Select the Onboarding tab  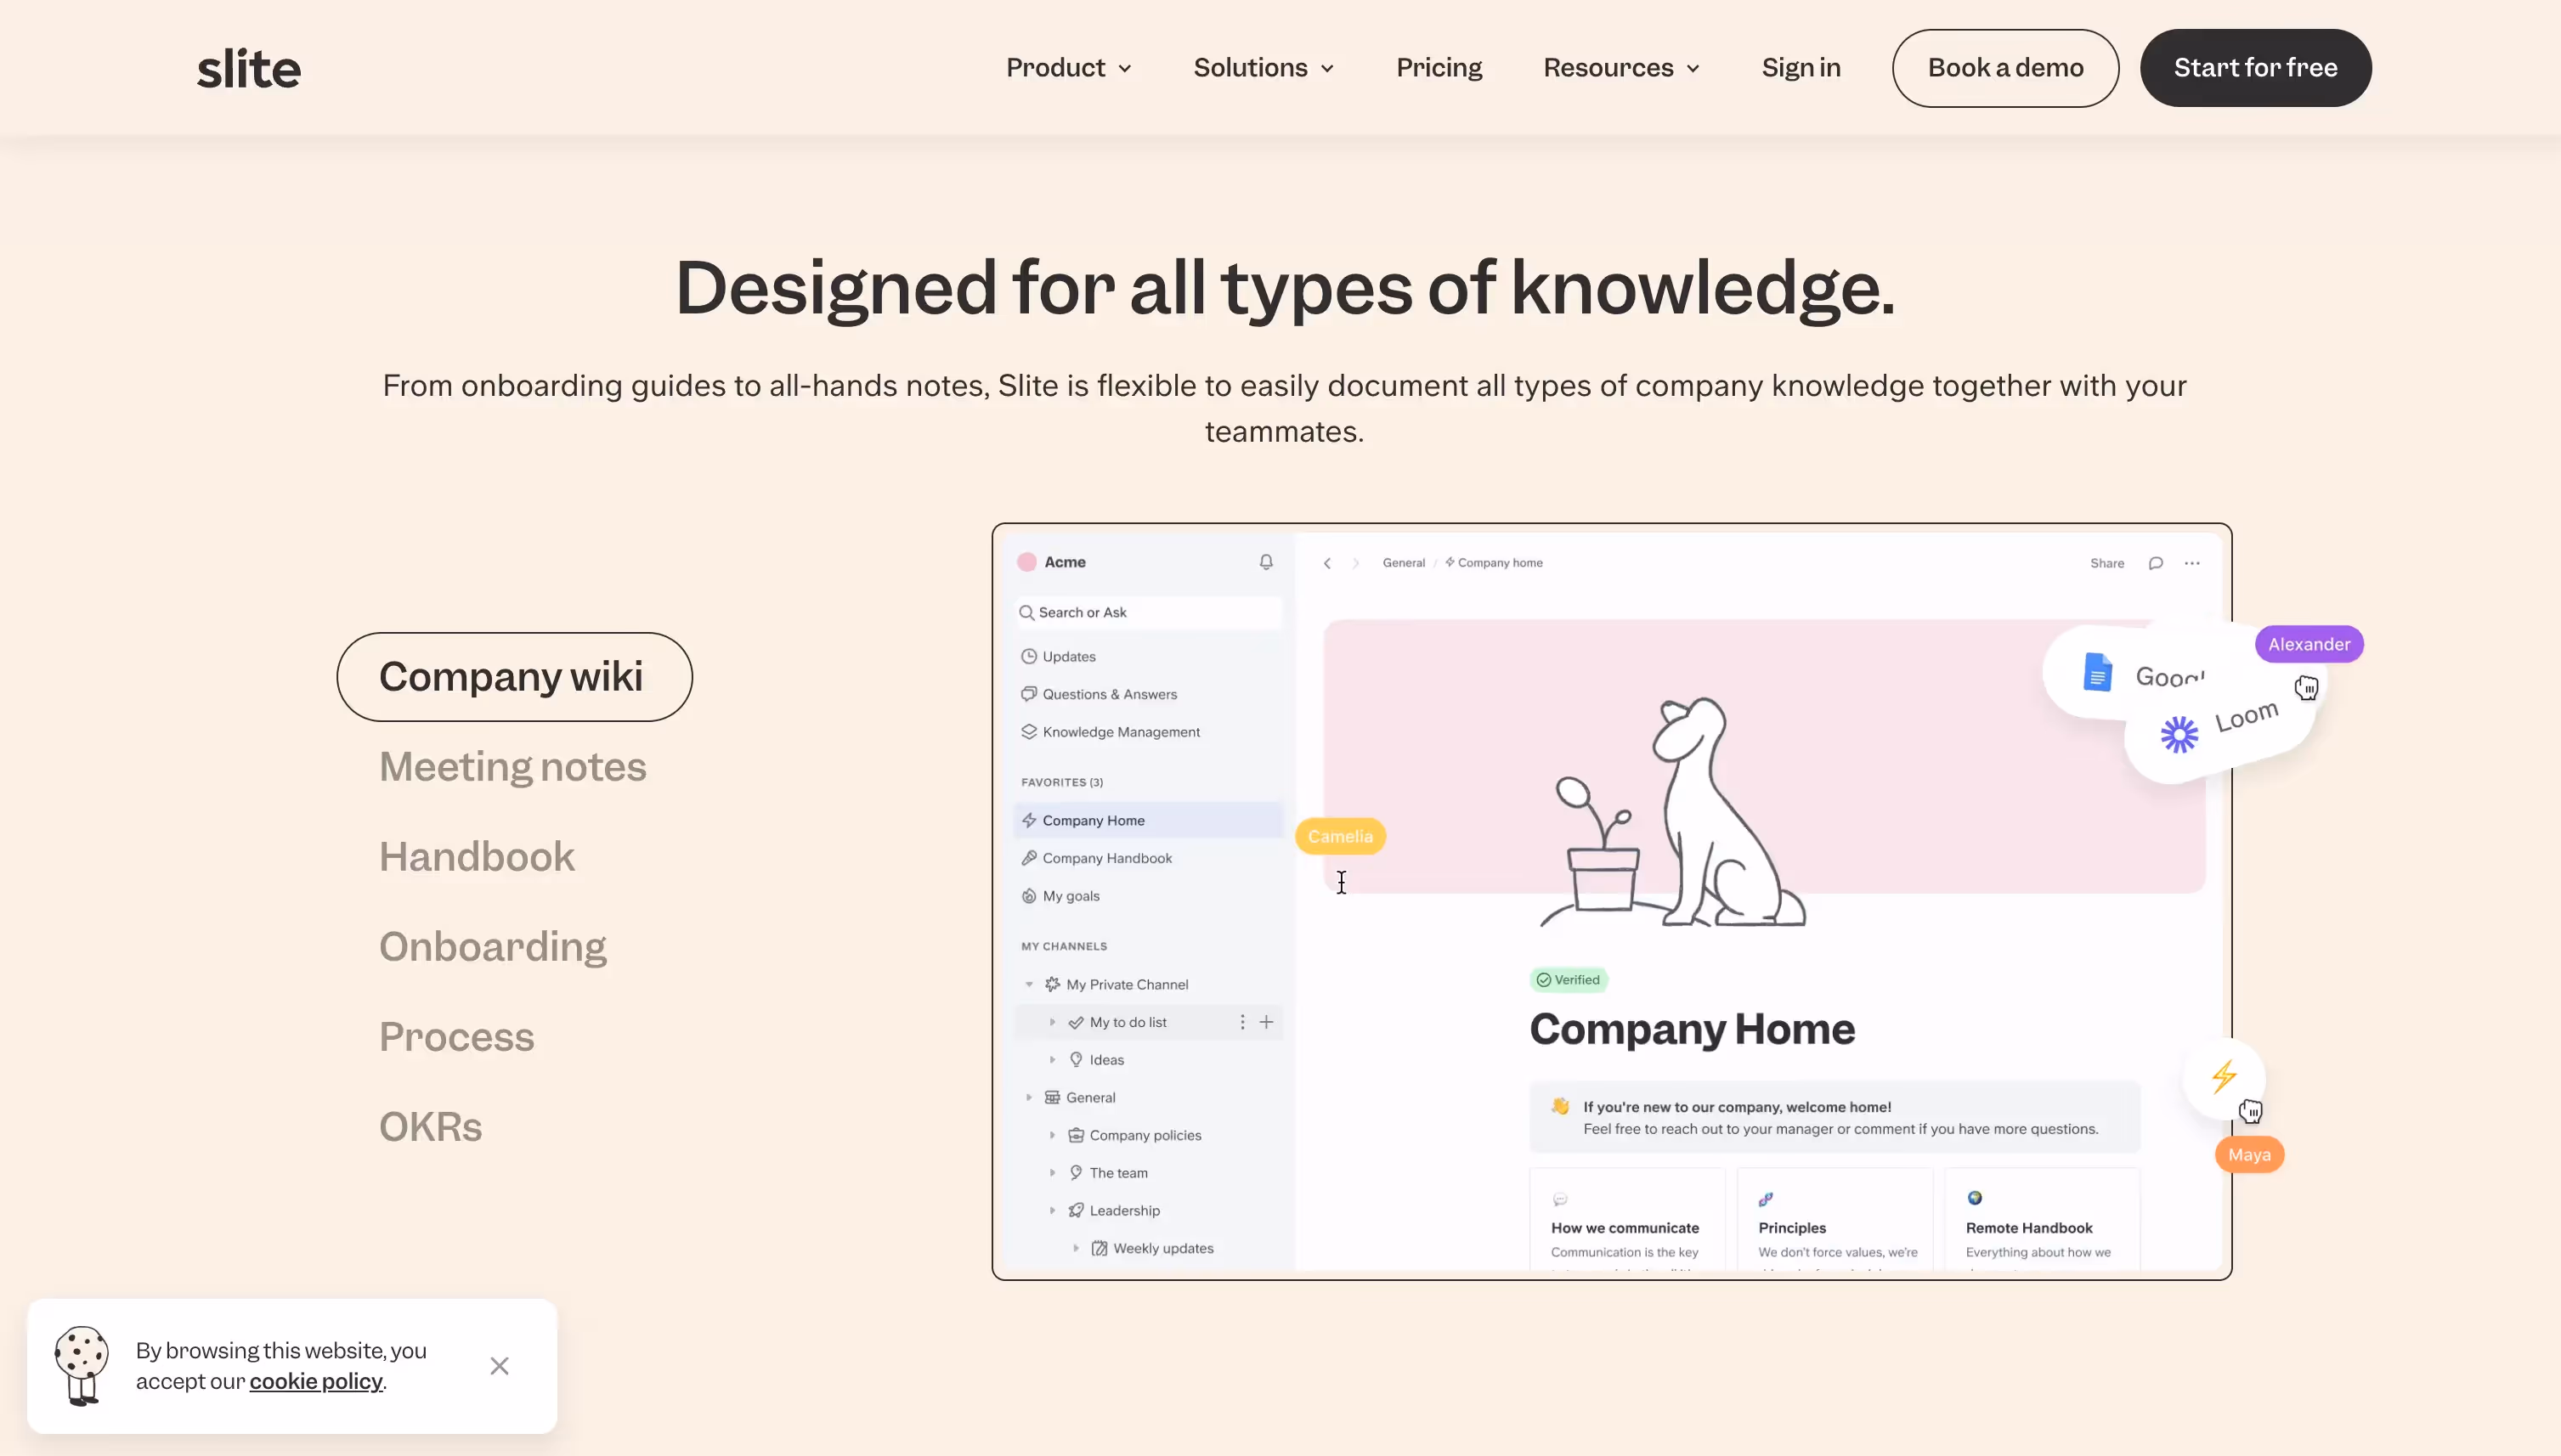click(x=493, y=947)
